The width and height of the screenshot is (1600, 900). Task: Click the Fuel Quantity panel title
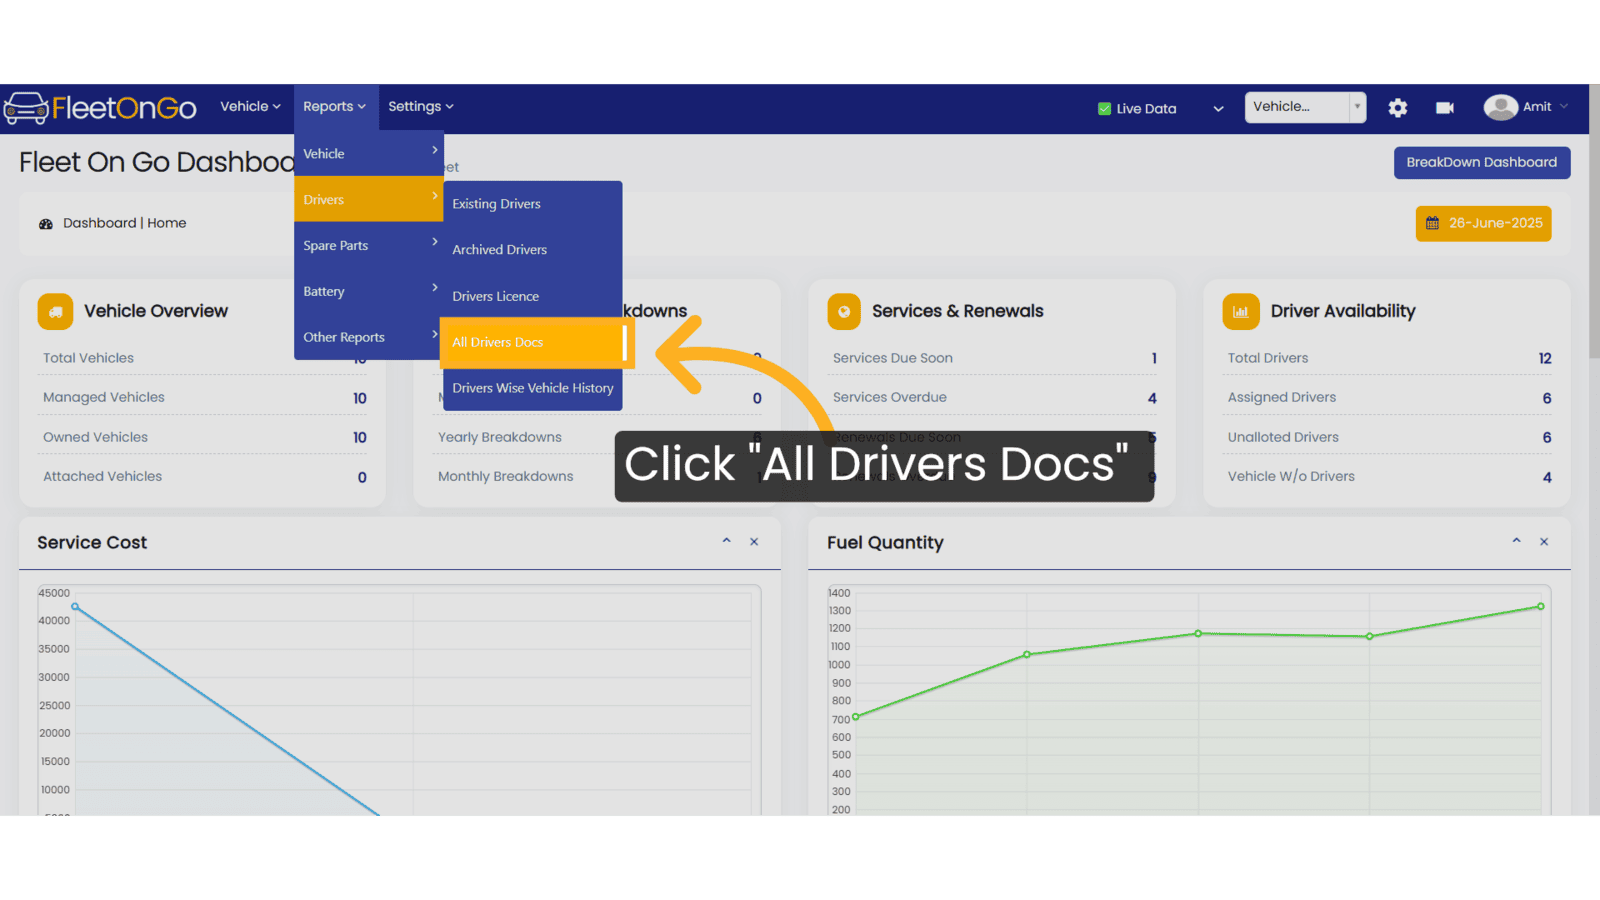pos(885,543)
